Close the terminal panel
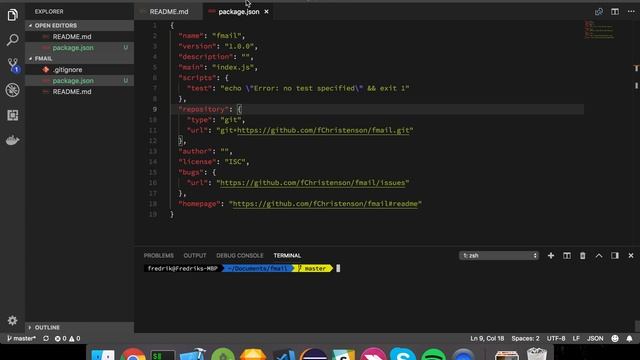 pyautogui.click(x=631, y=256)
